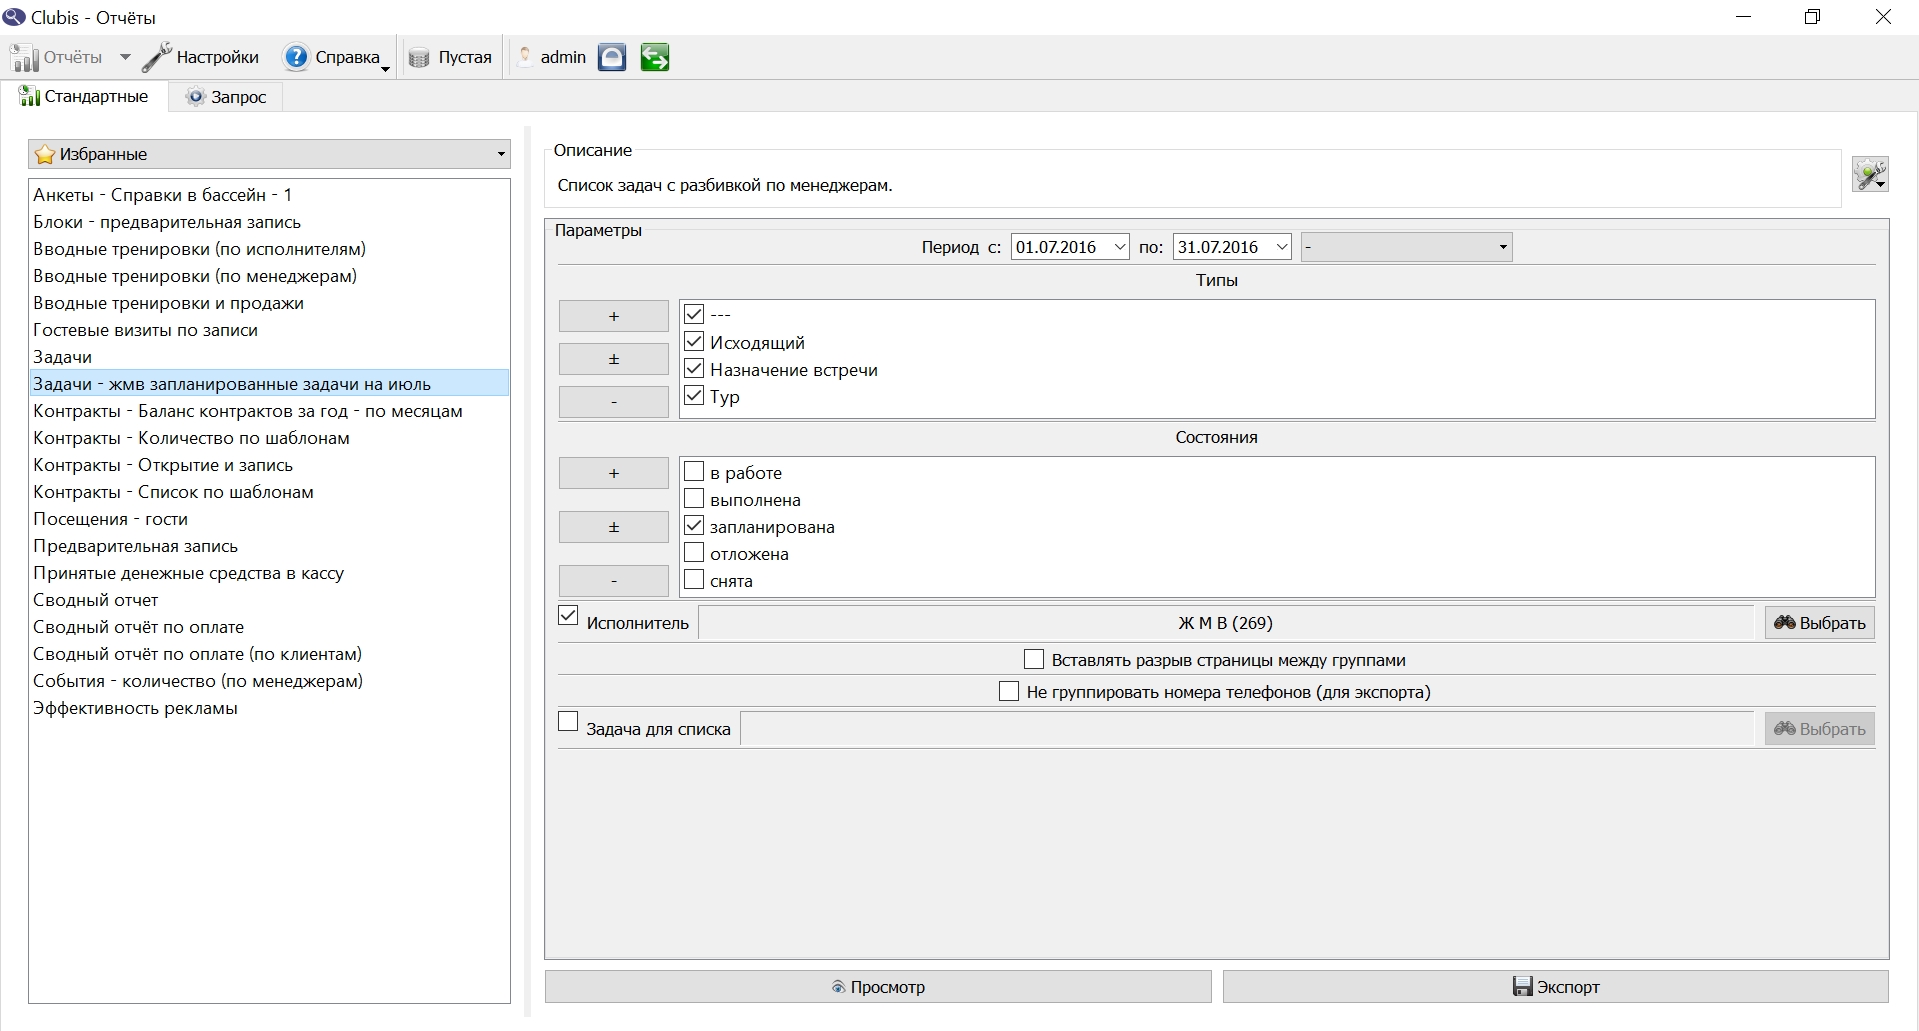
Task: Click the Просмотр preview button
Action: coord(878,987)
